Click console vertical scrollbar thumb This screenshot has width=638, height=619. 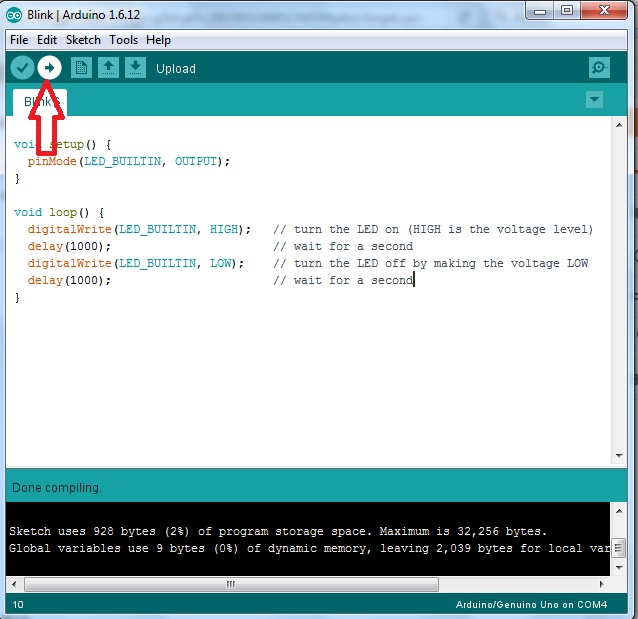(619, 547)
